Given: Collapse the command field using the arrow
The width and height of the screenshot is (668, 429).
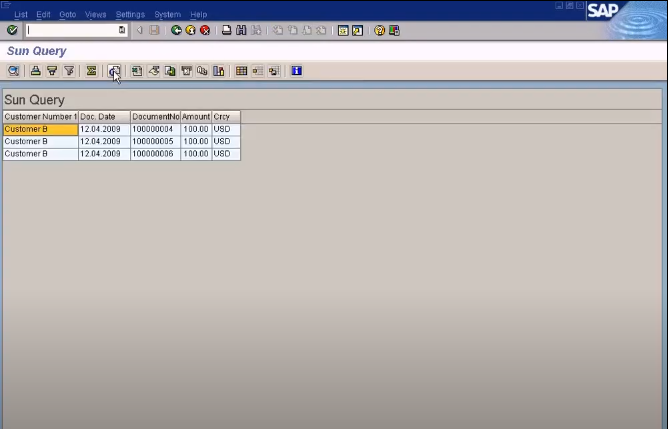Looking at the screenshot, I should coord(139,30).
